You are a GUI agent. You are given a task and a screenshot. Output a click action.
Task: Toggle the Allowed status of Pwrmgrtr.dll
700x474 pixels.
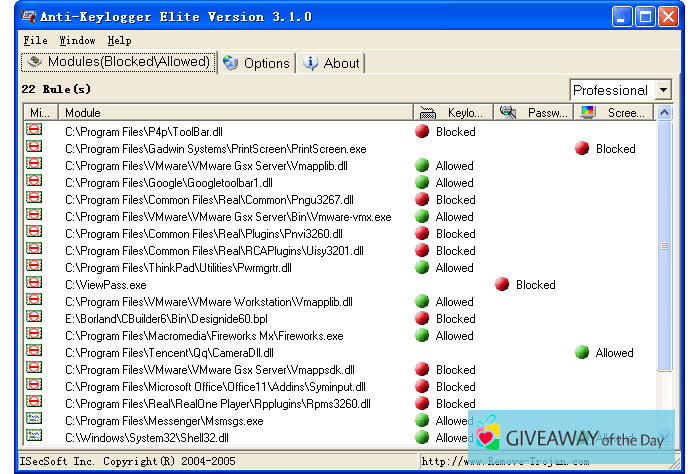[421, 268]
